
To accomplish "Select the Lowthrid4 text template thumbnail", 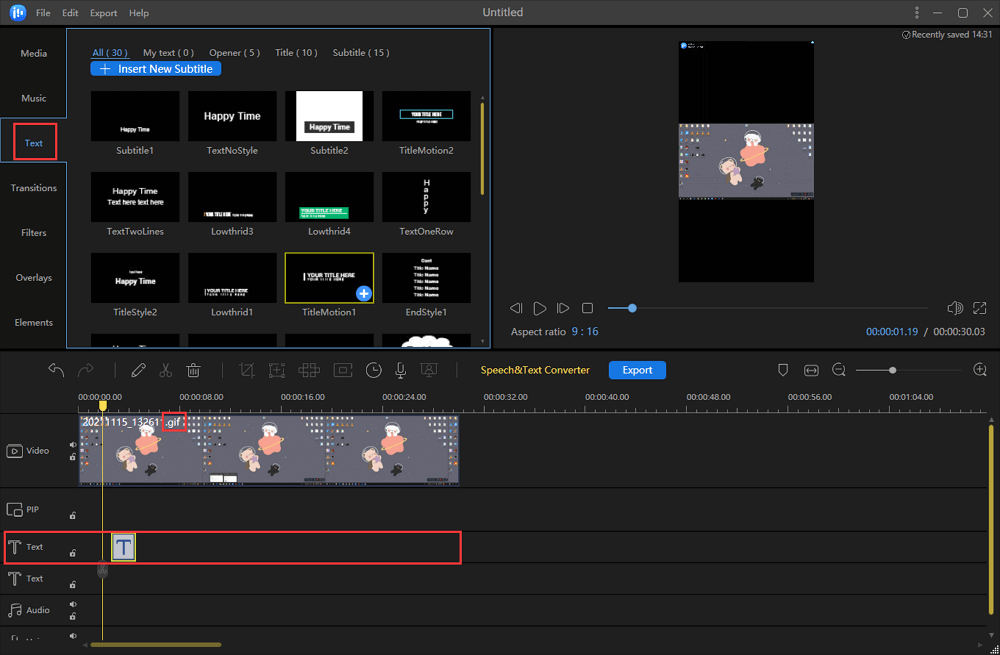I will 329,196.
